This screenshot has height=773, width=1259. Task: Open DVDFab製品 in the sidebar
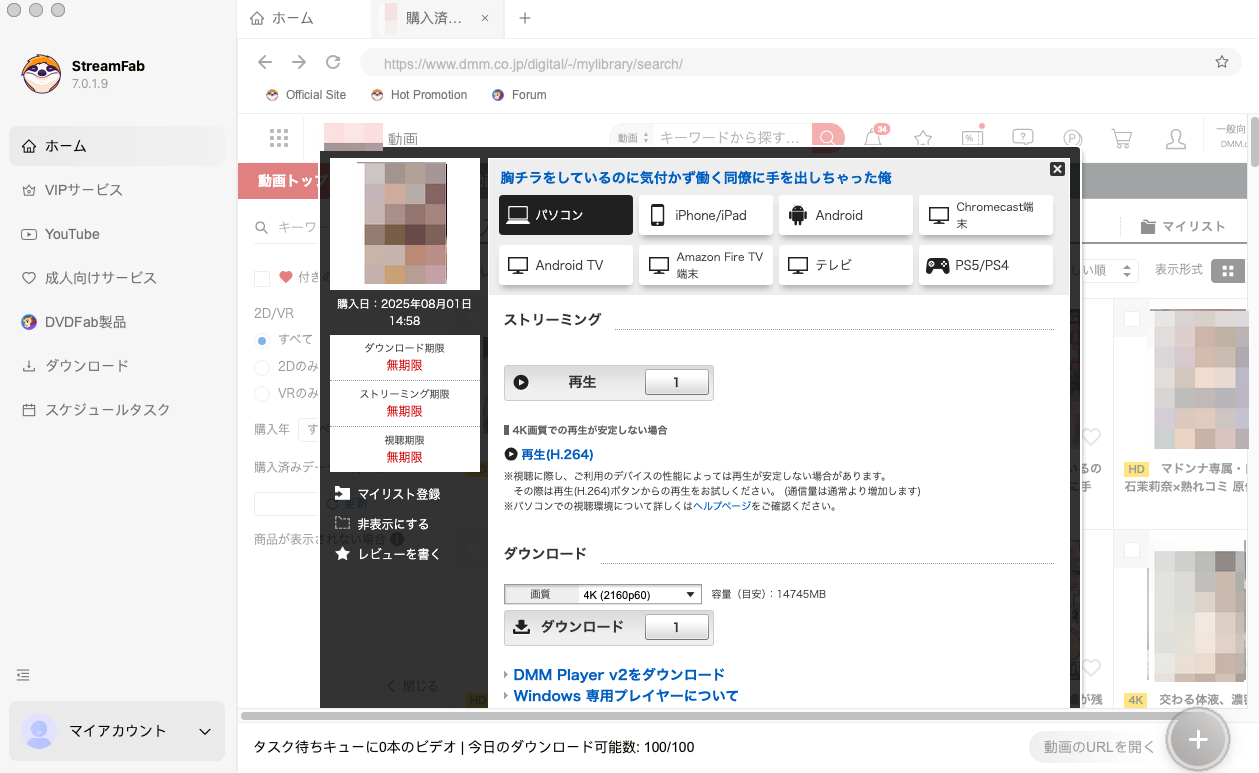(118, 322)
